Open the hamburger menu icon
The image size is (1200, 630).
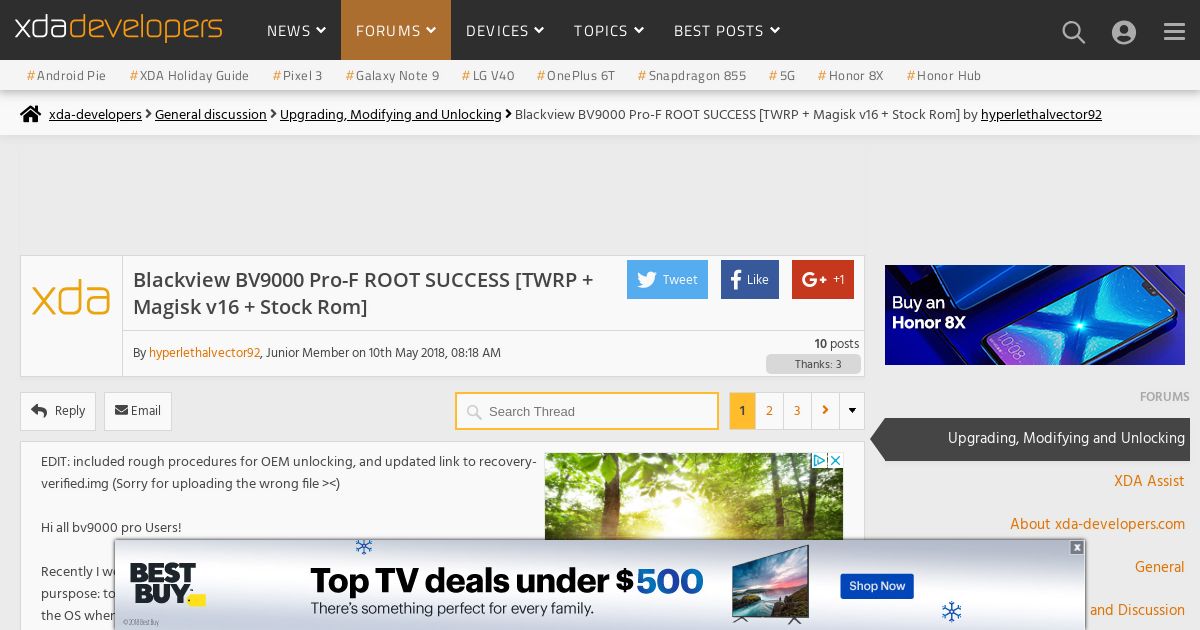pos(1174,32)
